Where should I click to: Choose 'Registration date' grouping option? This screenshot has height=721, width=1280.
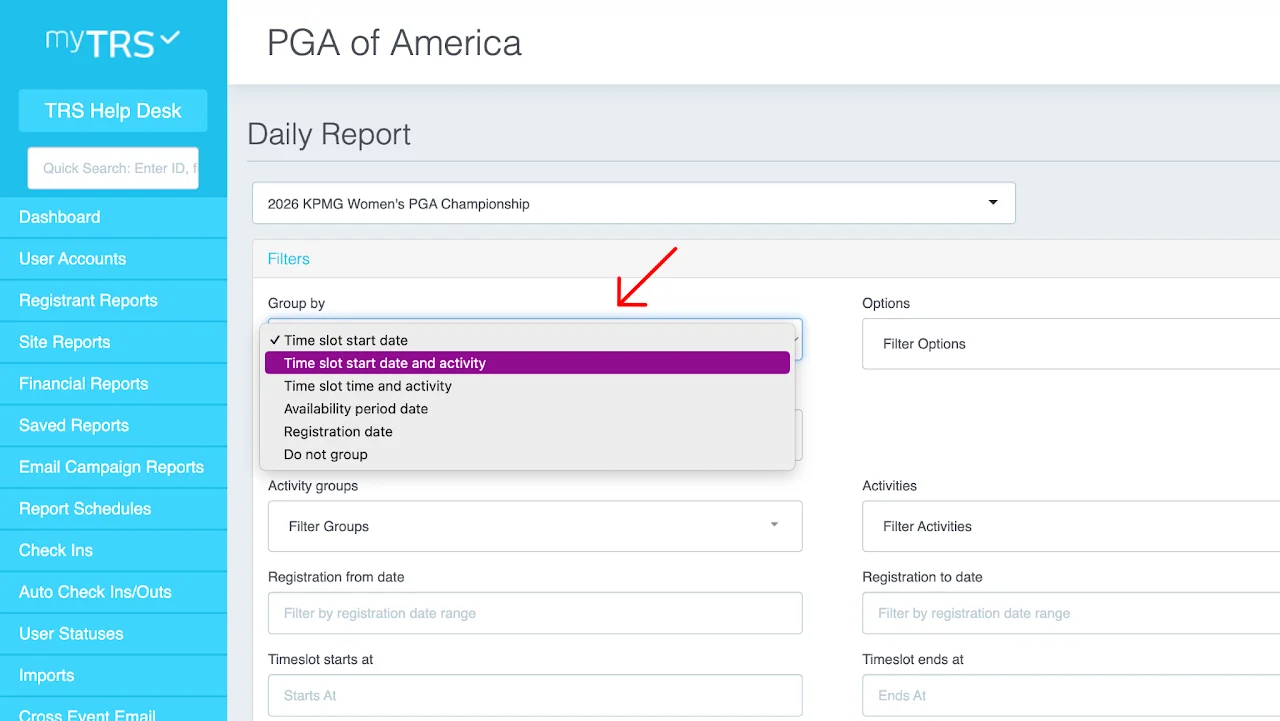pos(527,432)
